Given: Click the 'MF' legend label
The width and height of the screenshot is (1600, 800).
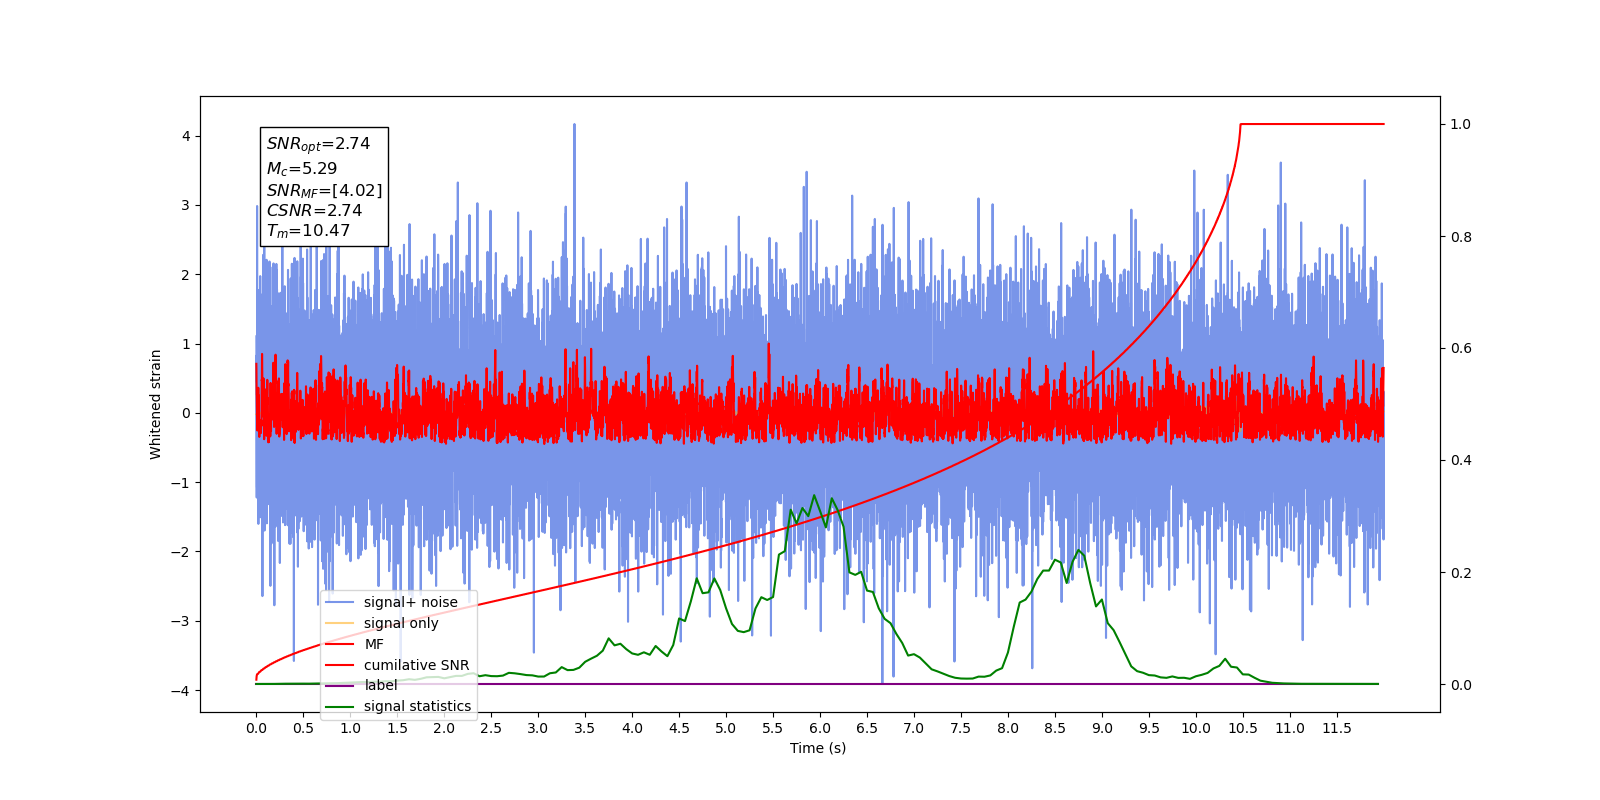Looking at the screenshot, I should 373,644.
